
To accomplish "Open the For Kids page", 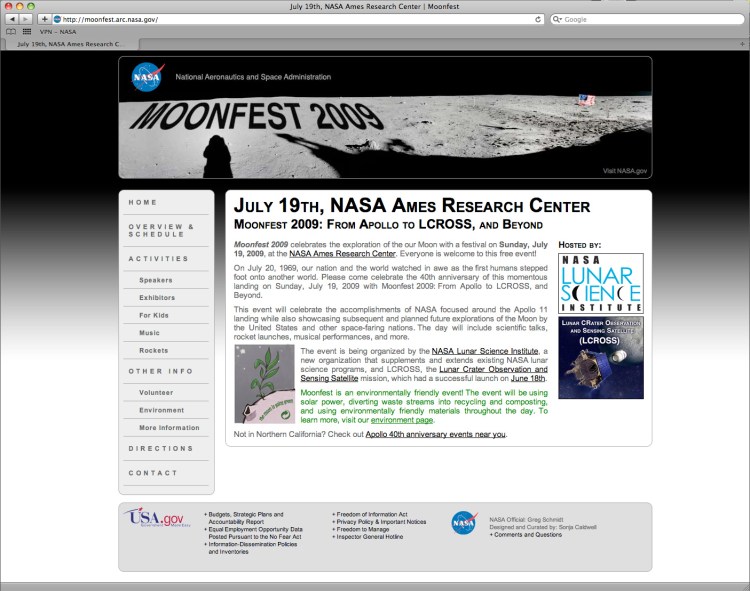I will coord(154,315).
